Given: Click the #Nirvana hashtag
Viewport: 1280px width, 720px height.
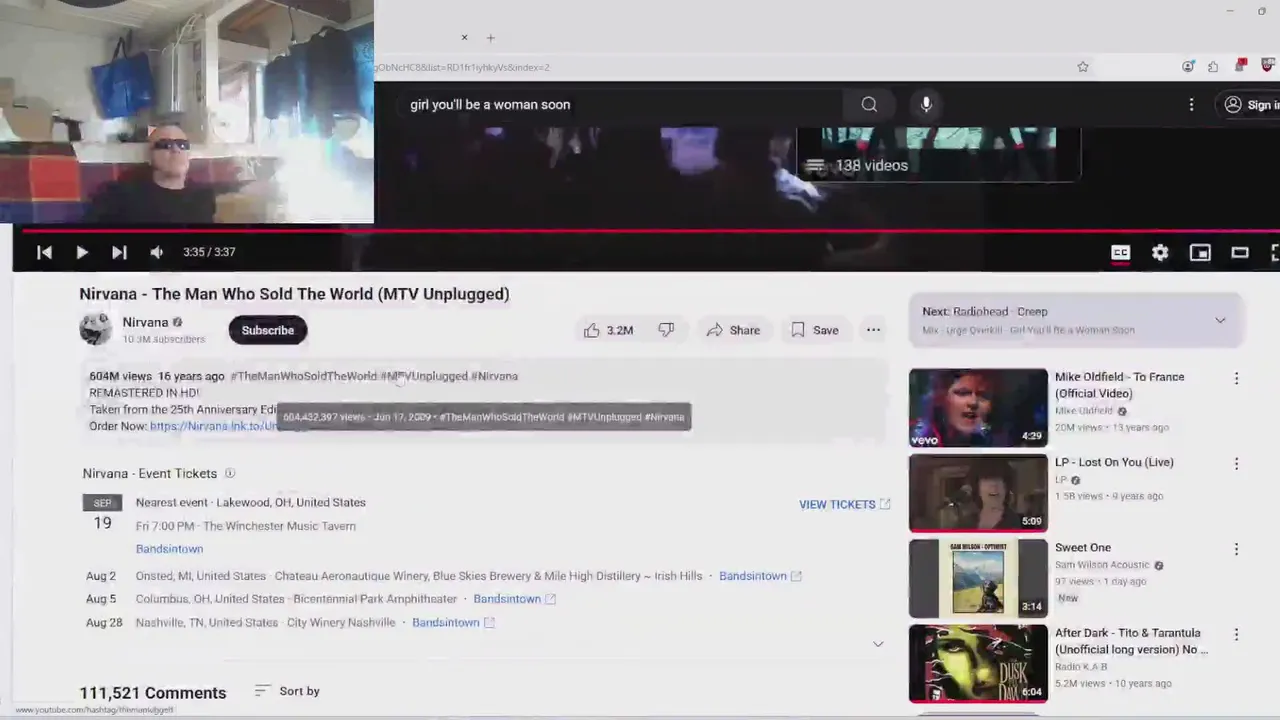Looking at the screenshot, I should pyautogui.click(x=494, y=376).
